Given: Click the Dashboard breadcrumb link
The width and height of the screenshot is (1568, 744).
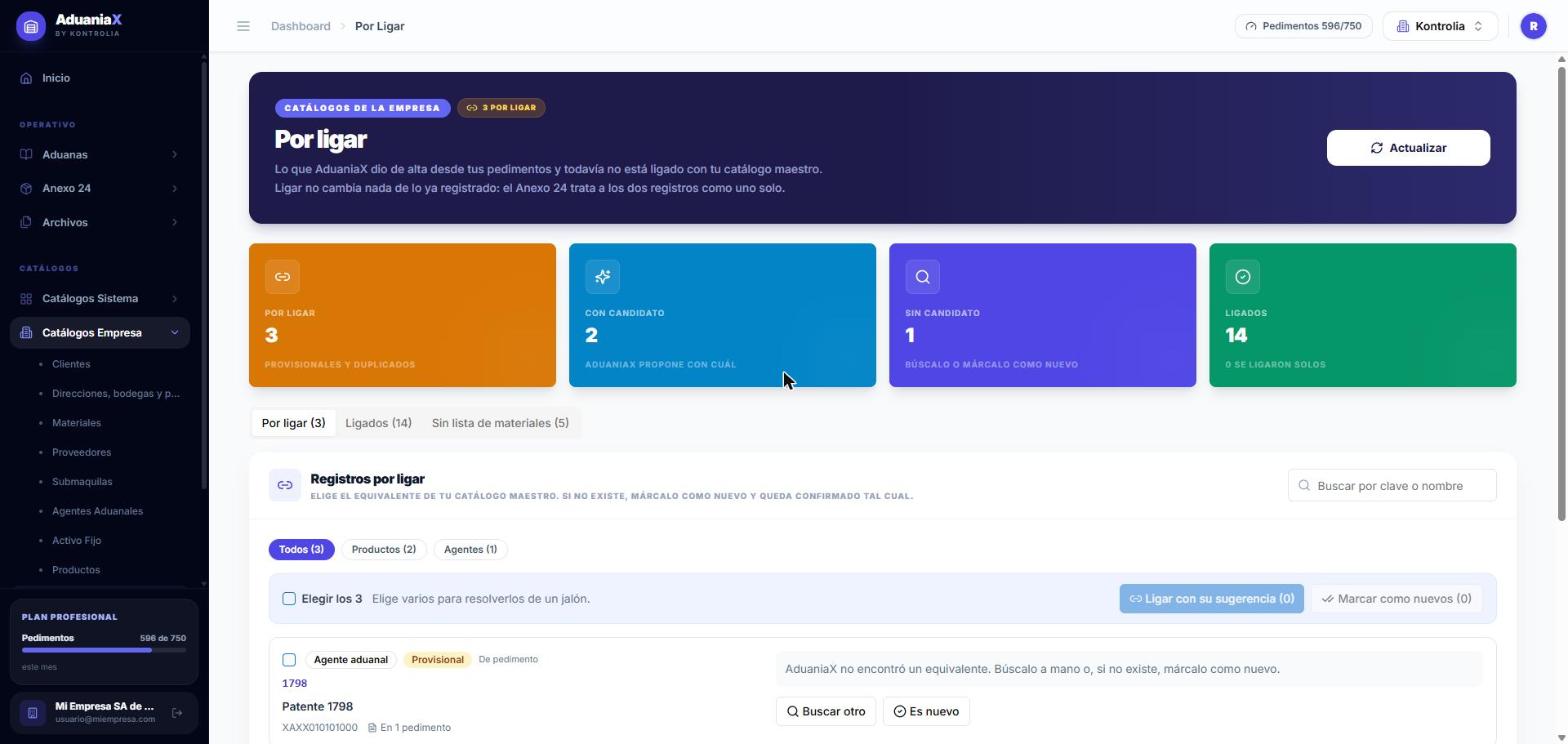Looking at the screenshot, I should [300, 26].
